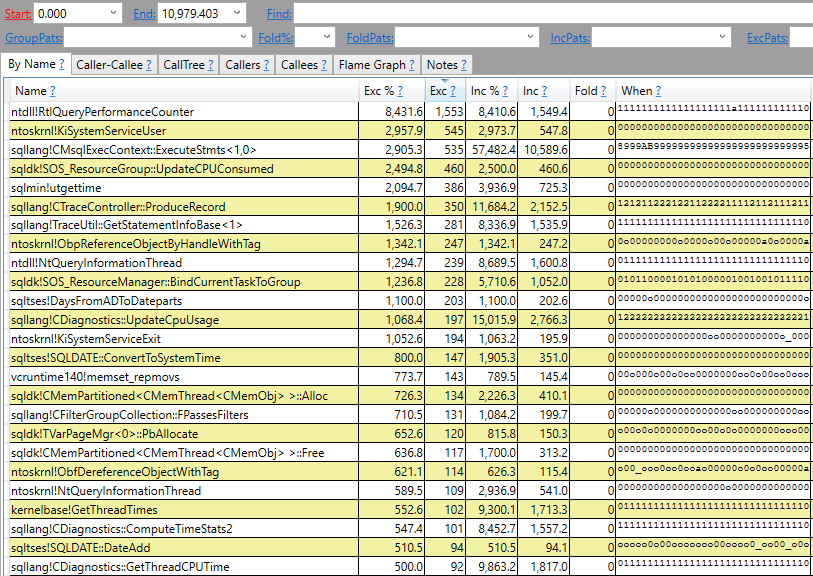Image resolution: width=813 pixels, height=576 pixels.
Task: Select row ntdll!NtQueryInformationThread
Action: point(410,263)
